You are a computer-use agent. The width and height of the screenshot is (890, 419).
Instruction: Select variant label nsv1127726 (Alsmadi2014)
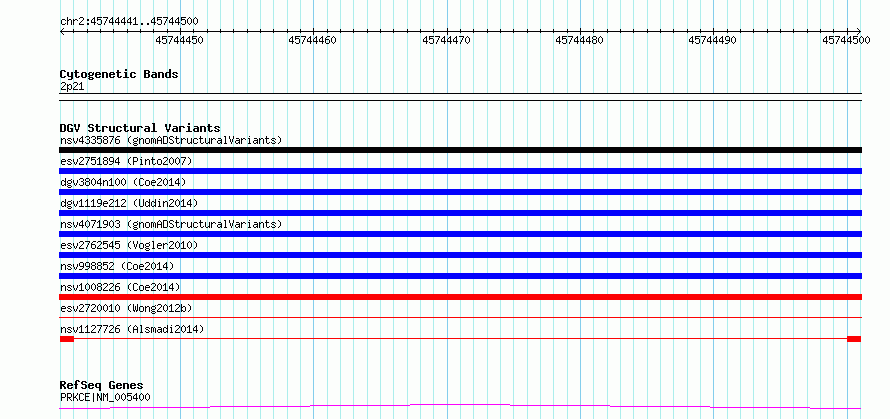click(x=132, y=329)
